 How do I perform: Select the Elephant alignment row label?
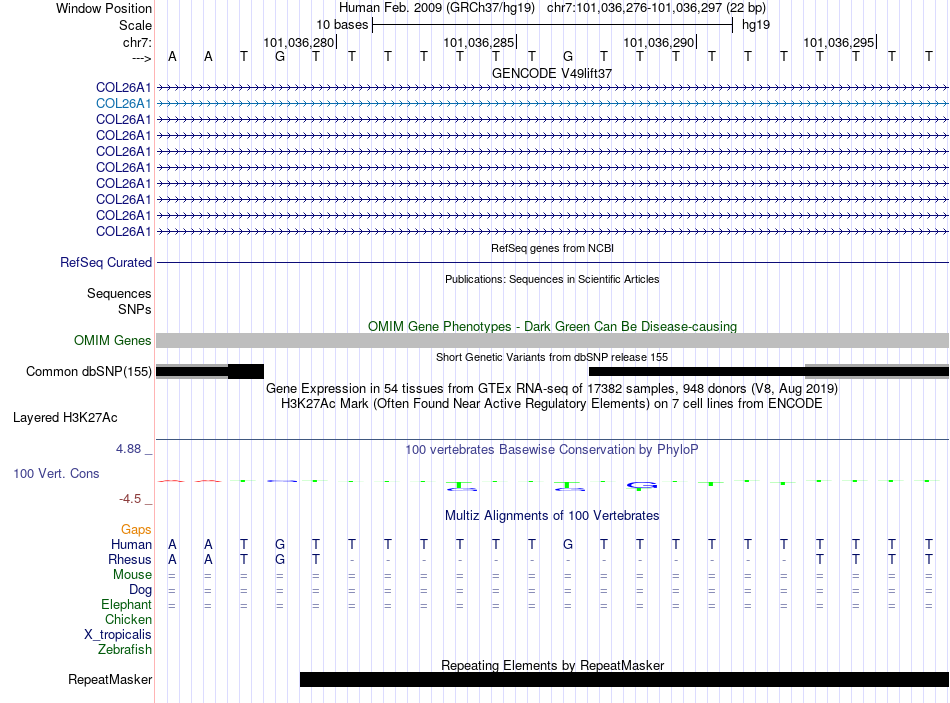coord(126,604)
